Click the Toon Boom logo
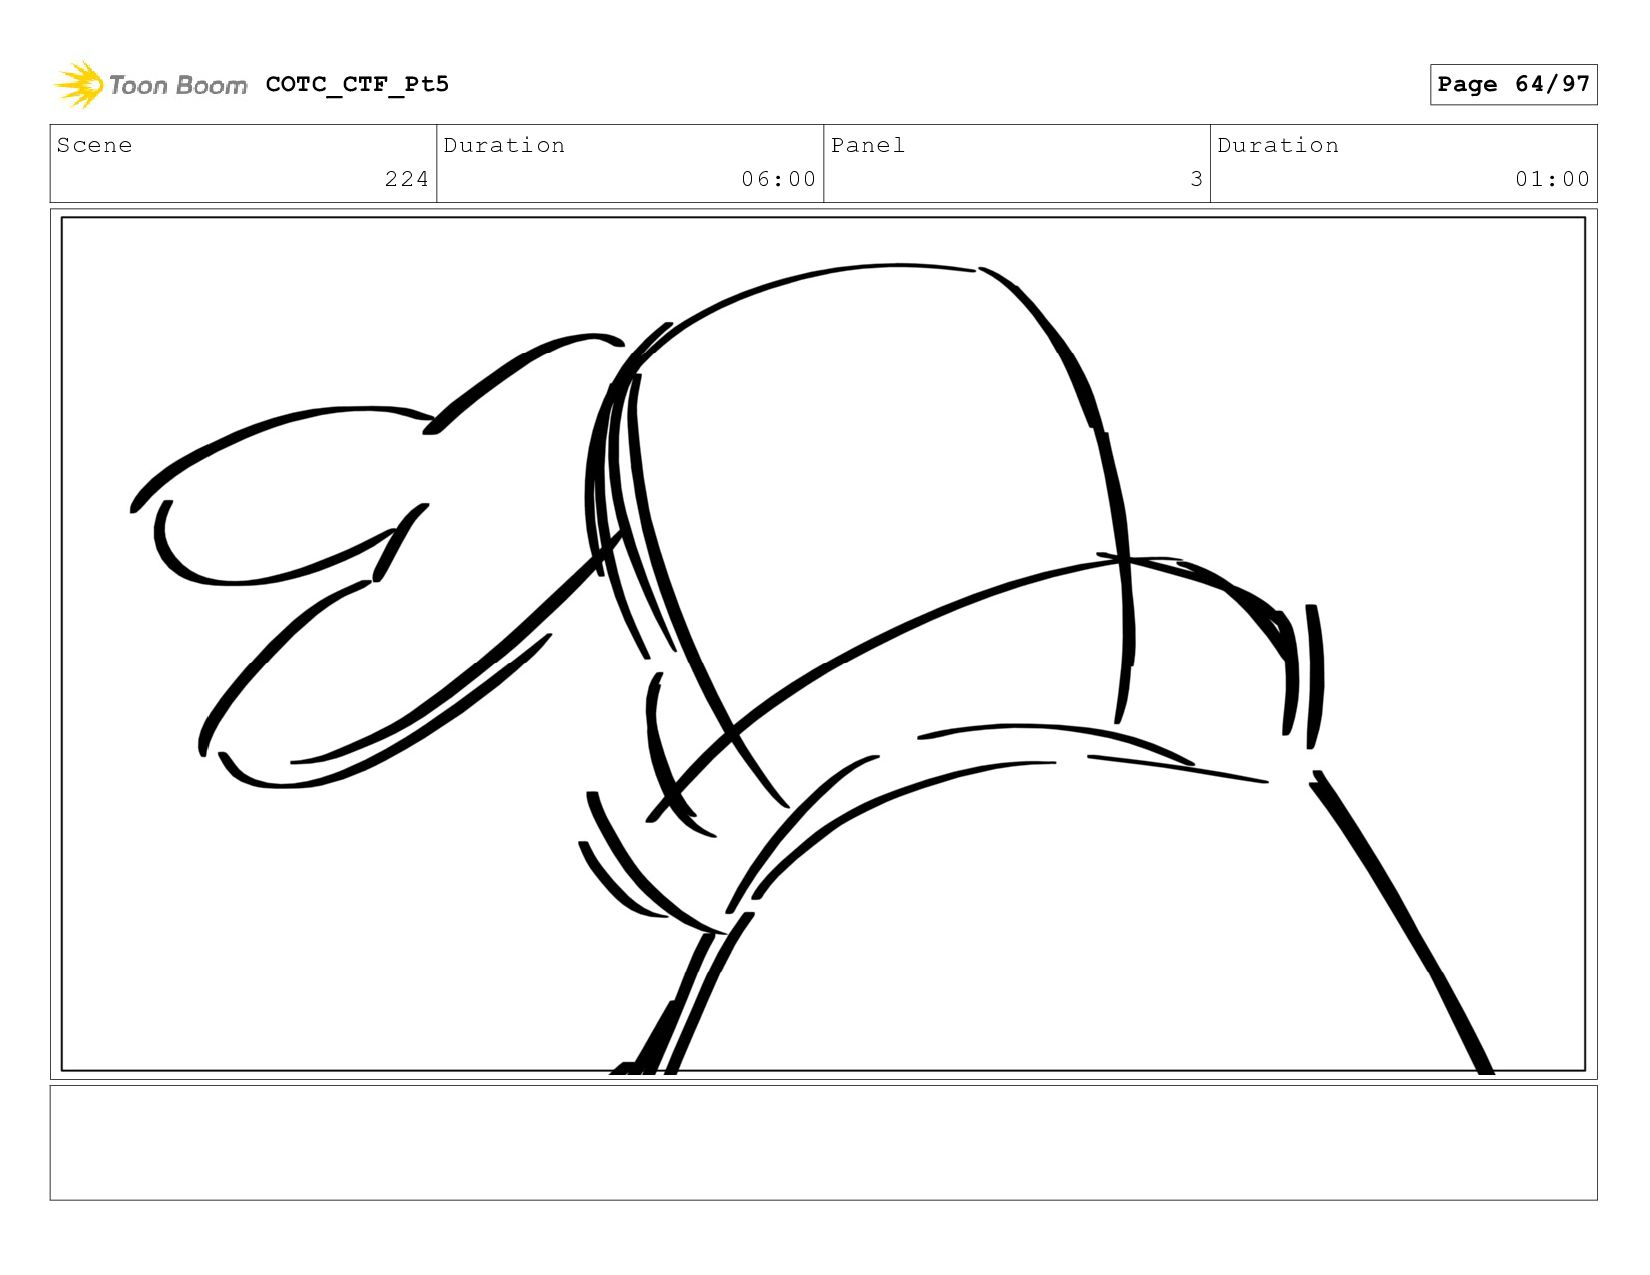This screenshot has height=1275, width=1650. pyautogui.click(x=150, y=85)
